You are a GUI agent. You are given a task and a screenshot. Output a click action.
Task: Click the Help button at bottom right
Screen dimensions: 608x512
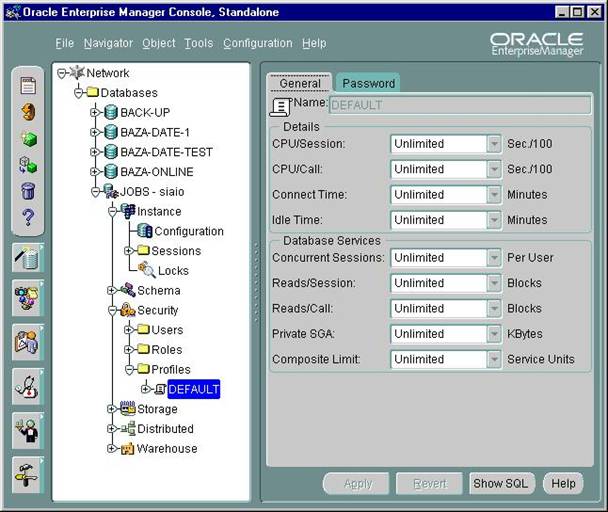pos(563,484)
